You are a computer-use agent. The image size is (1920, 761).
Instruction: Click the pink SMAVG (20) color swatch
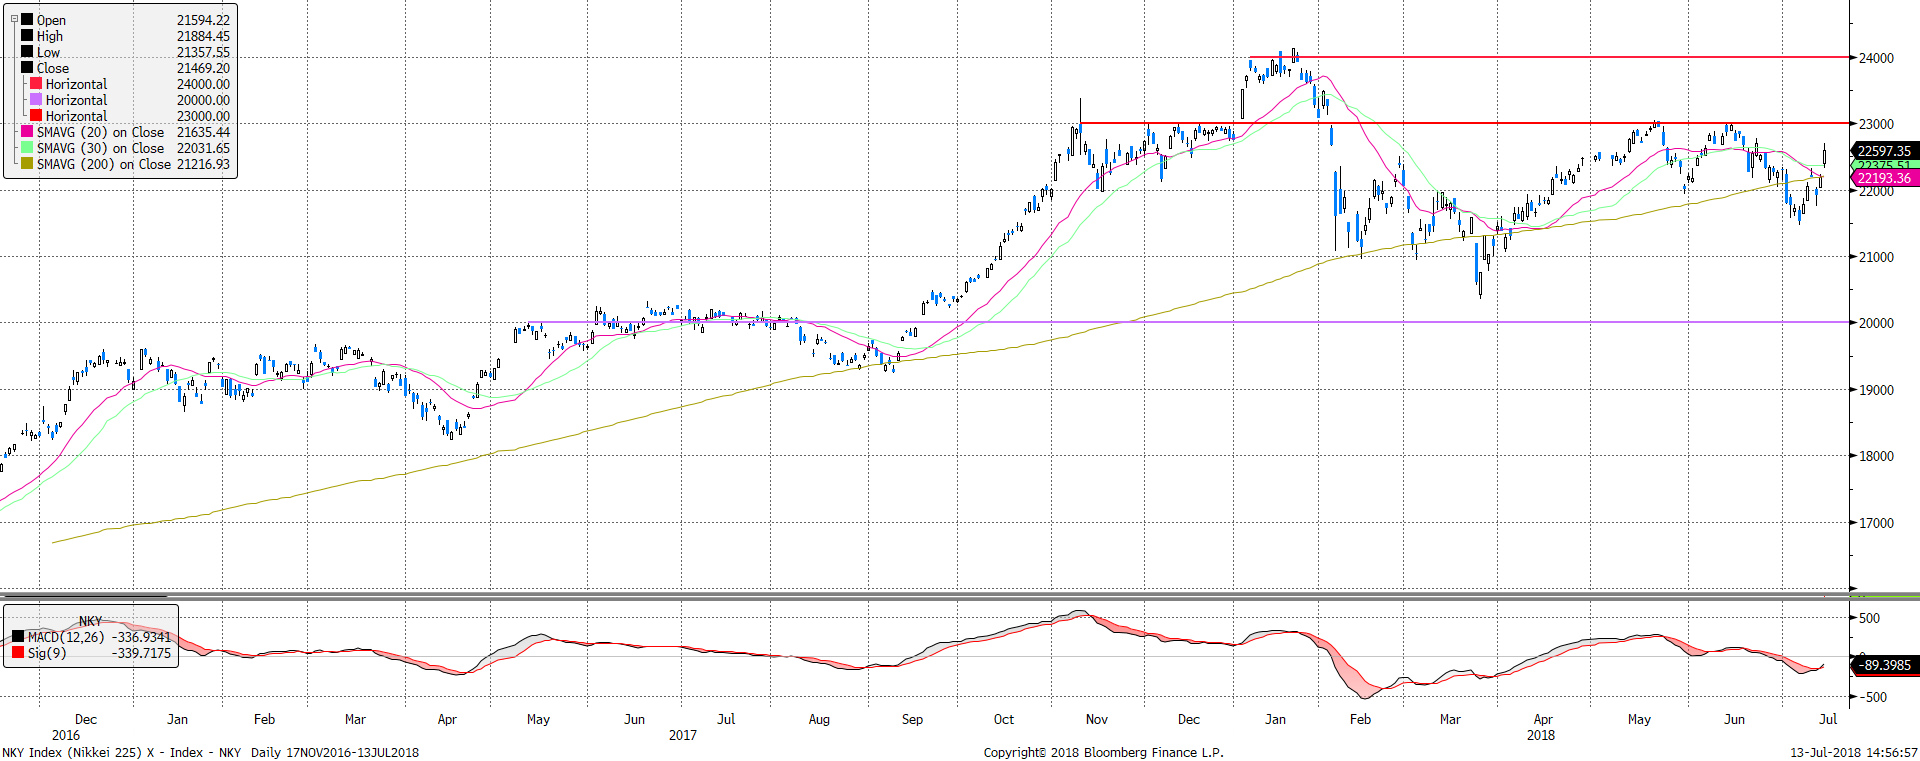click(27, 131)
